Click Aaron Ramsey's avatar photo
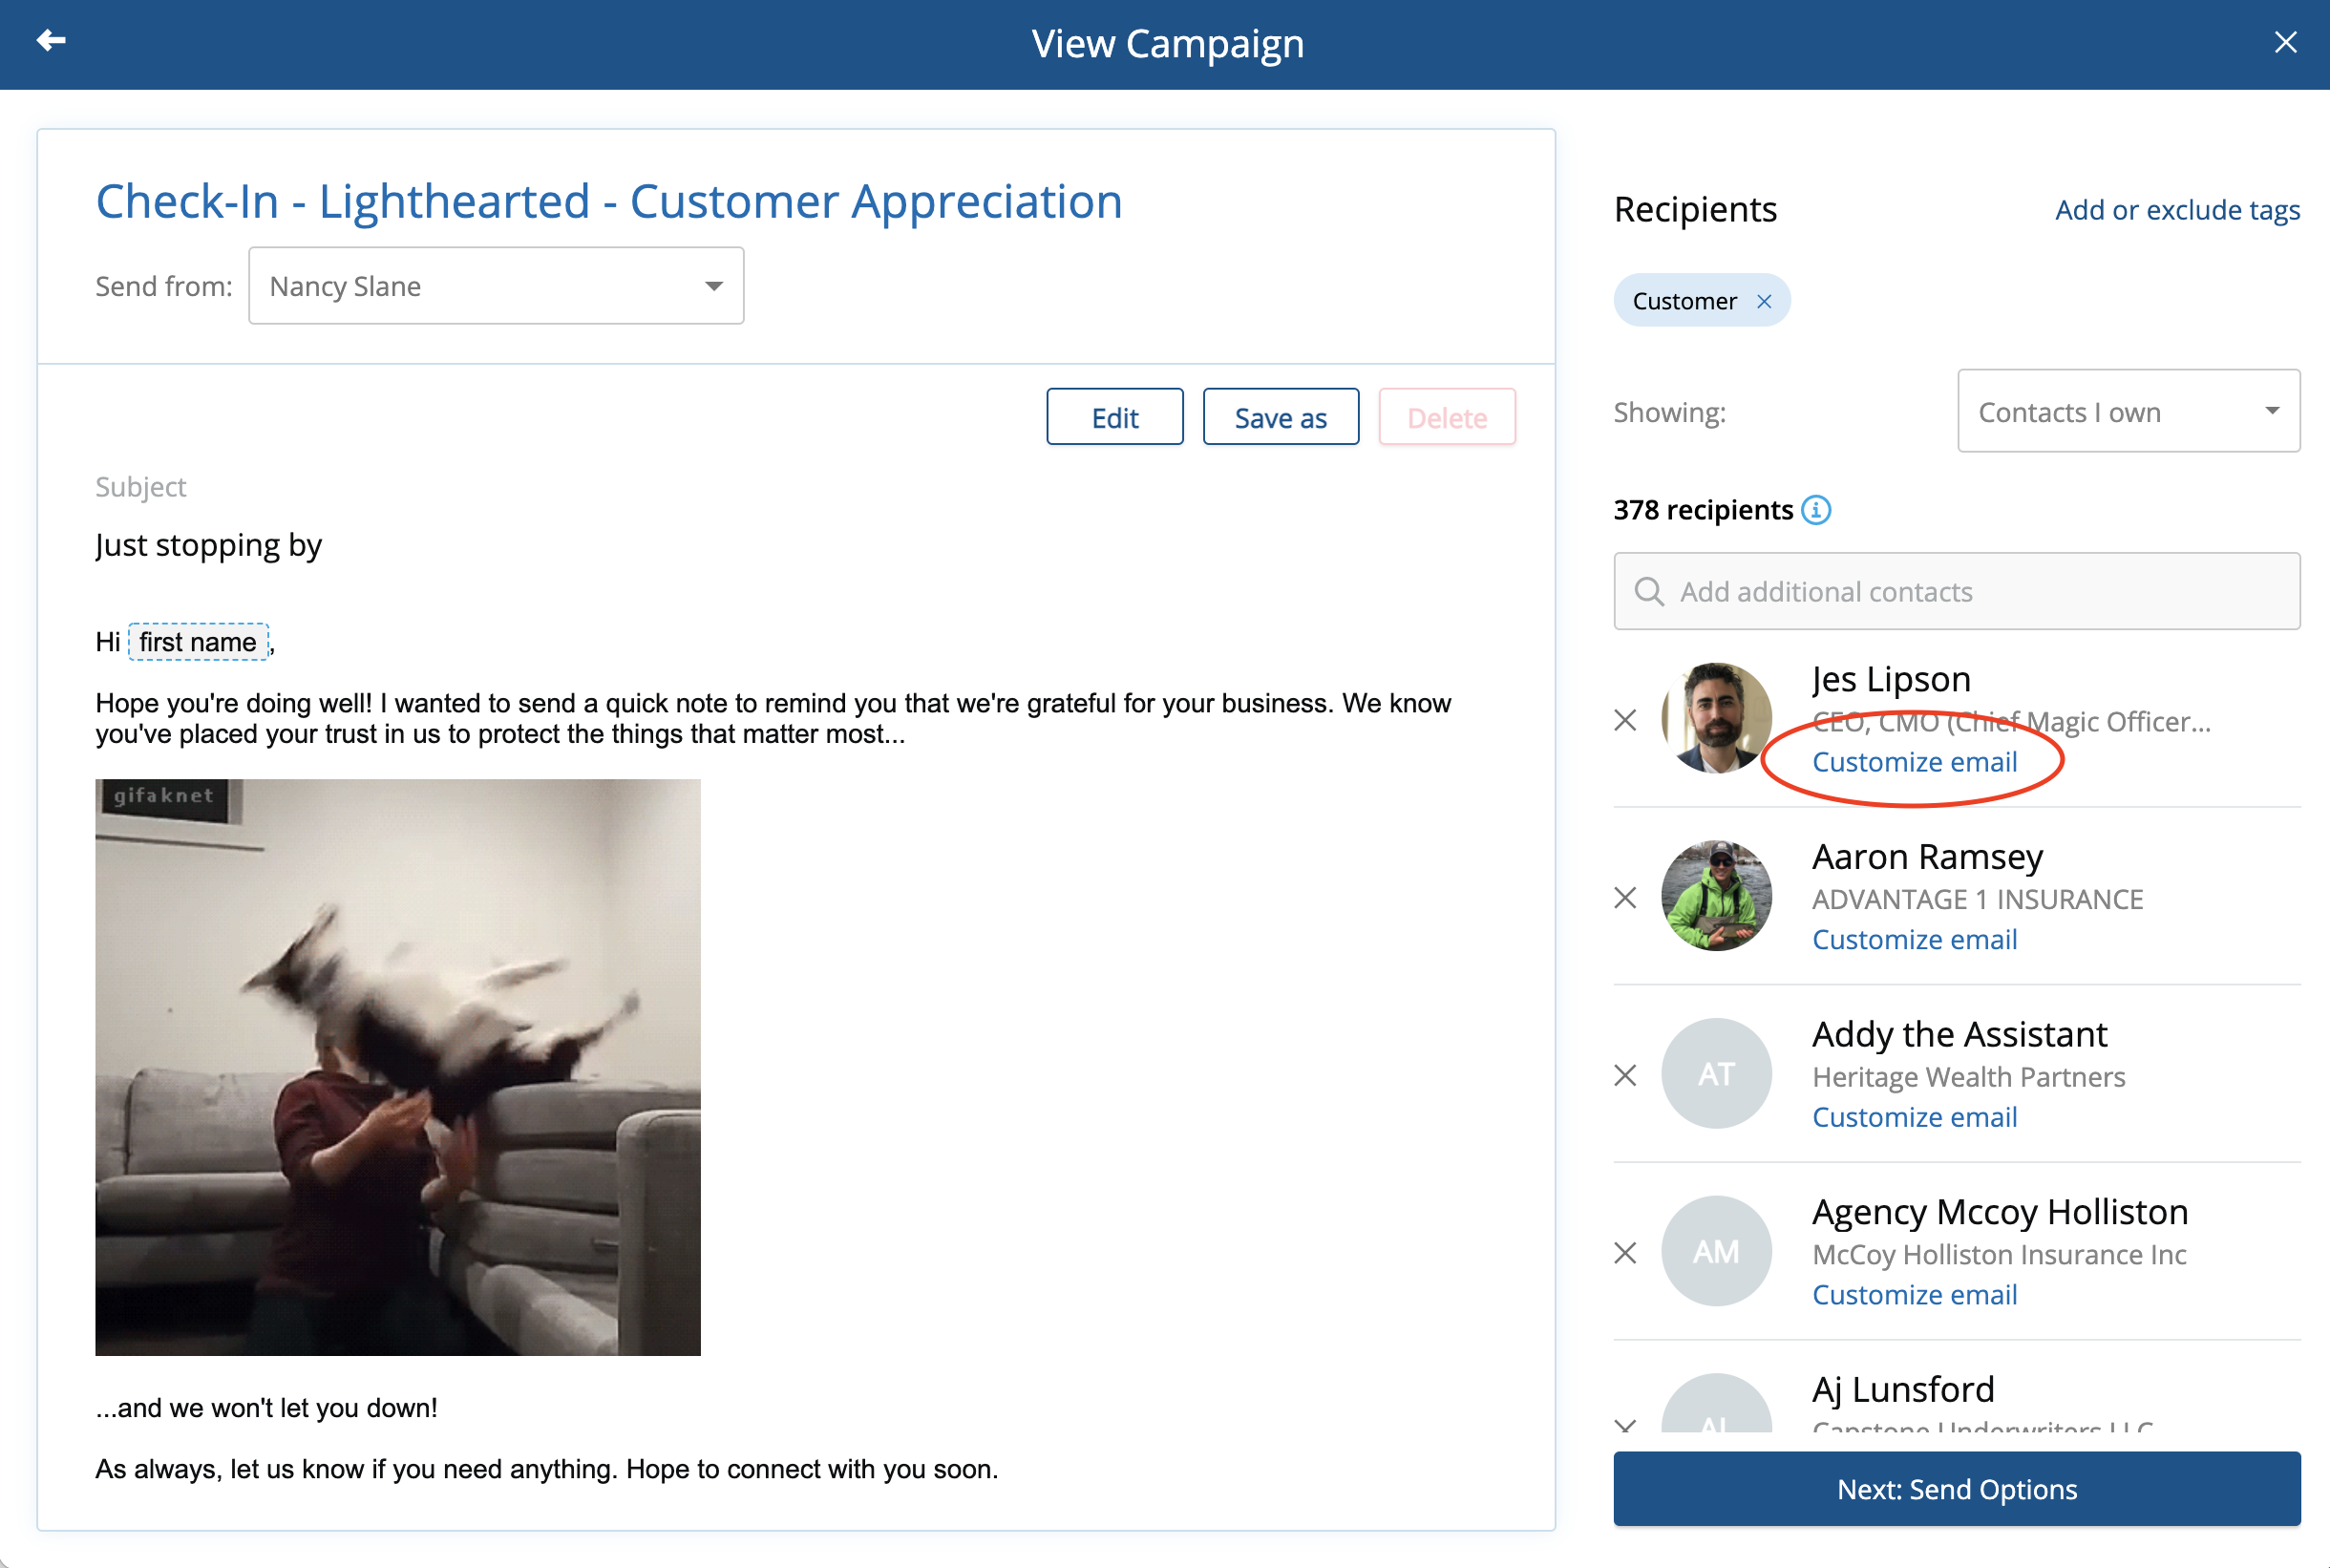 coord(1716,896)
